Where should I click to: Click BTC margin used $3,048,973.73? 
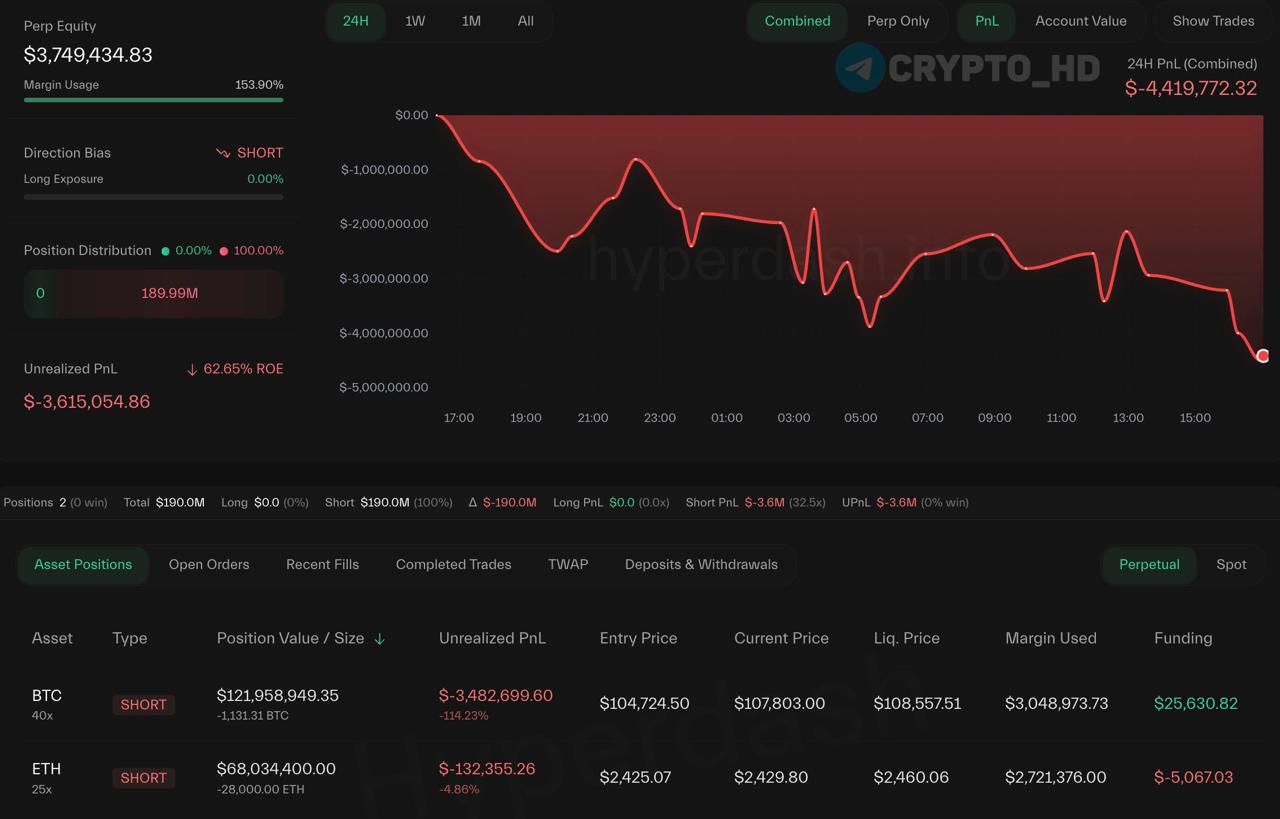tap(1056, 704)
